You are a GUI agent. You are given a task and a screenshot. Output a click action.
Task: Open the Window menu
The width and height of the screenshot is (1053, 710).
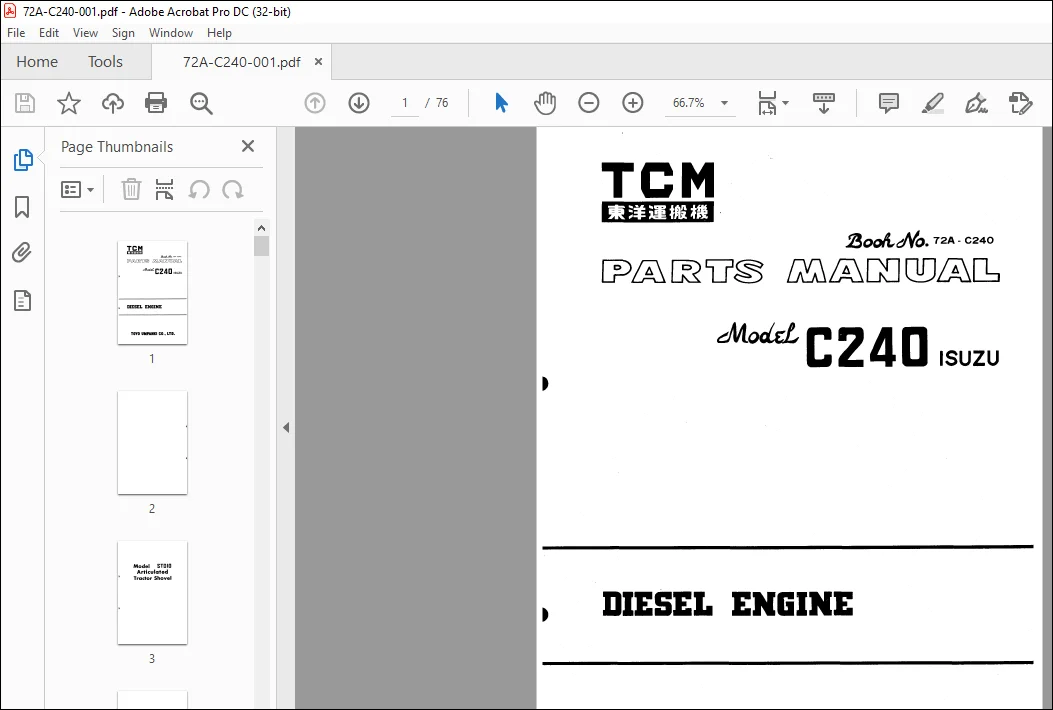(x=171, y=33)
